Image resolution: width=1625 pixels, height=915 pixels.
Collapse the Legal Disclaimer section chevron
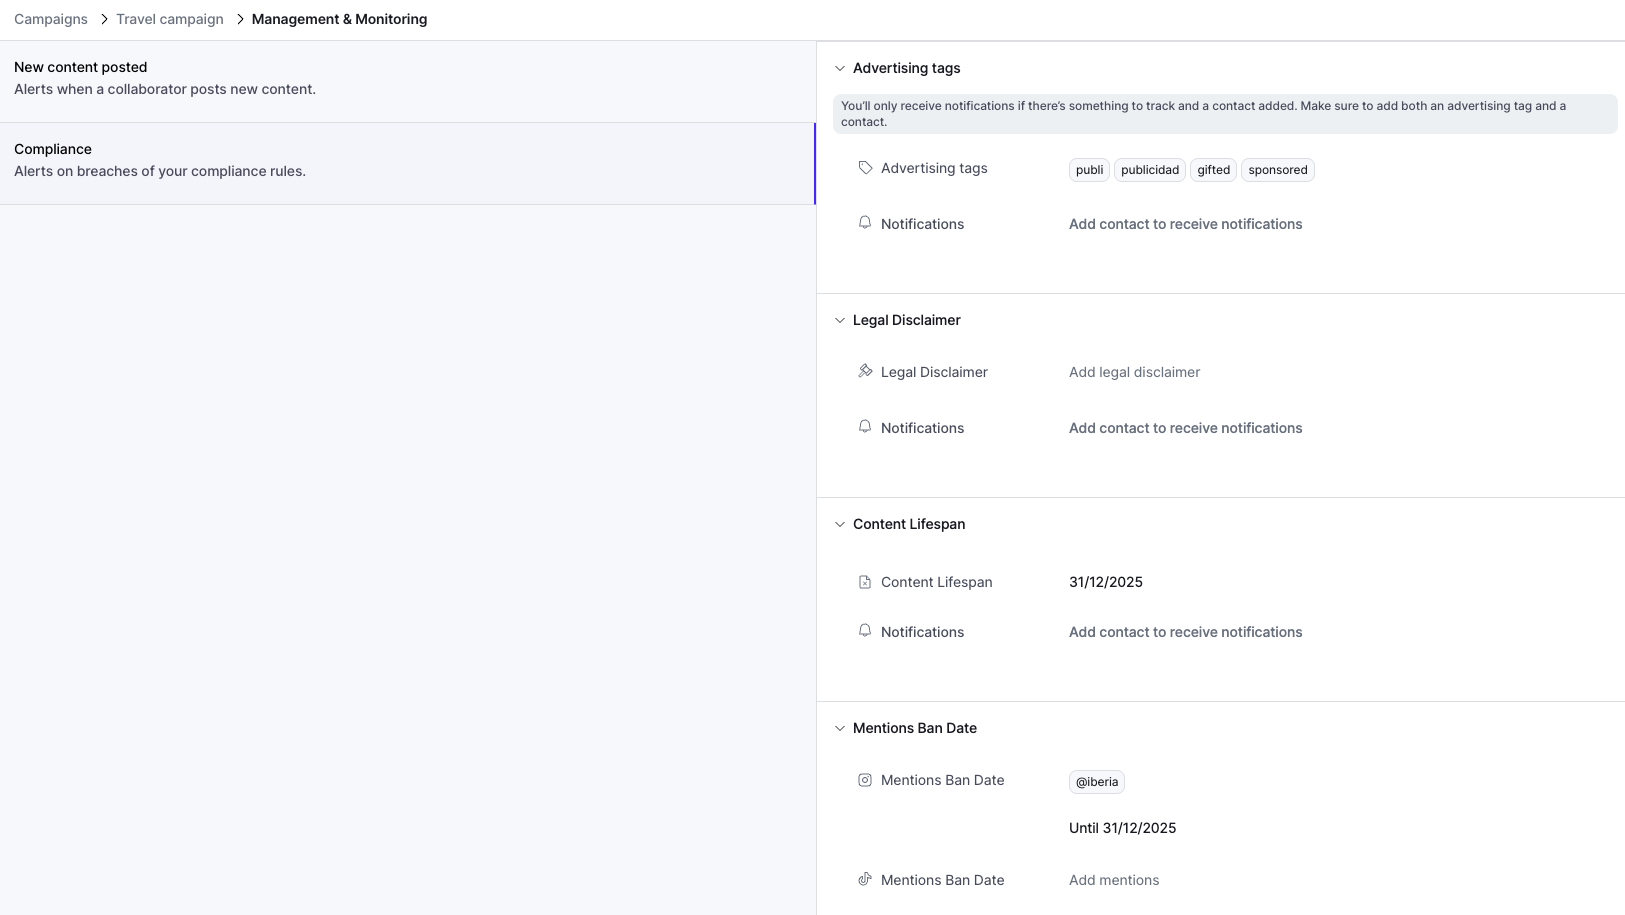point(840,320)
